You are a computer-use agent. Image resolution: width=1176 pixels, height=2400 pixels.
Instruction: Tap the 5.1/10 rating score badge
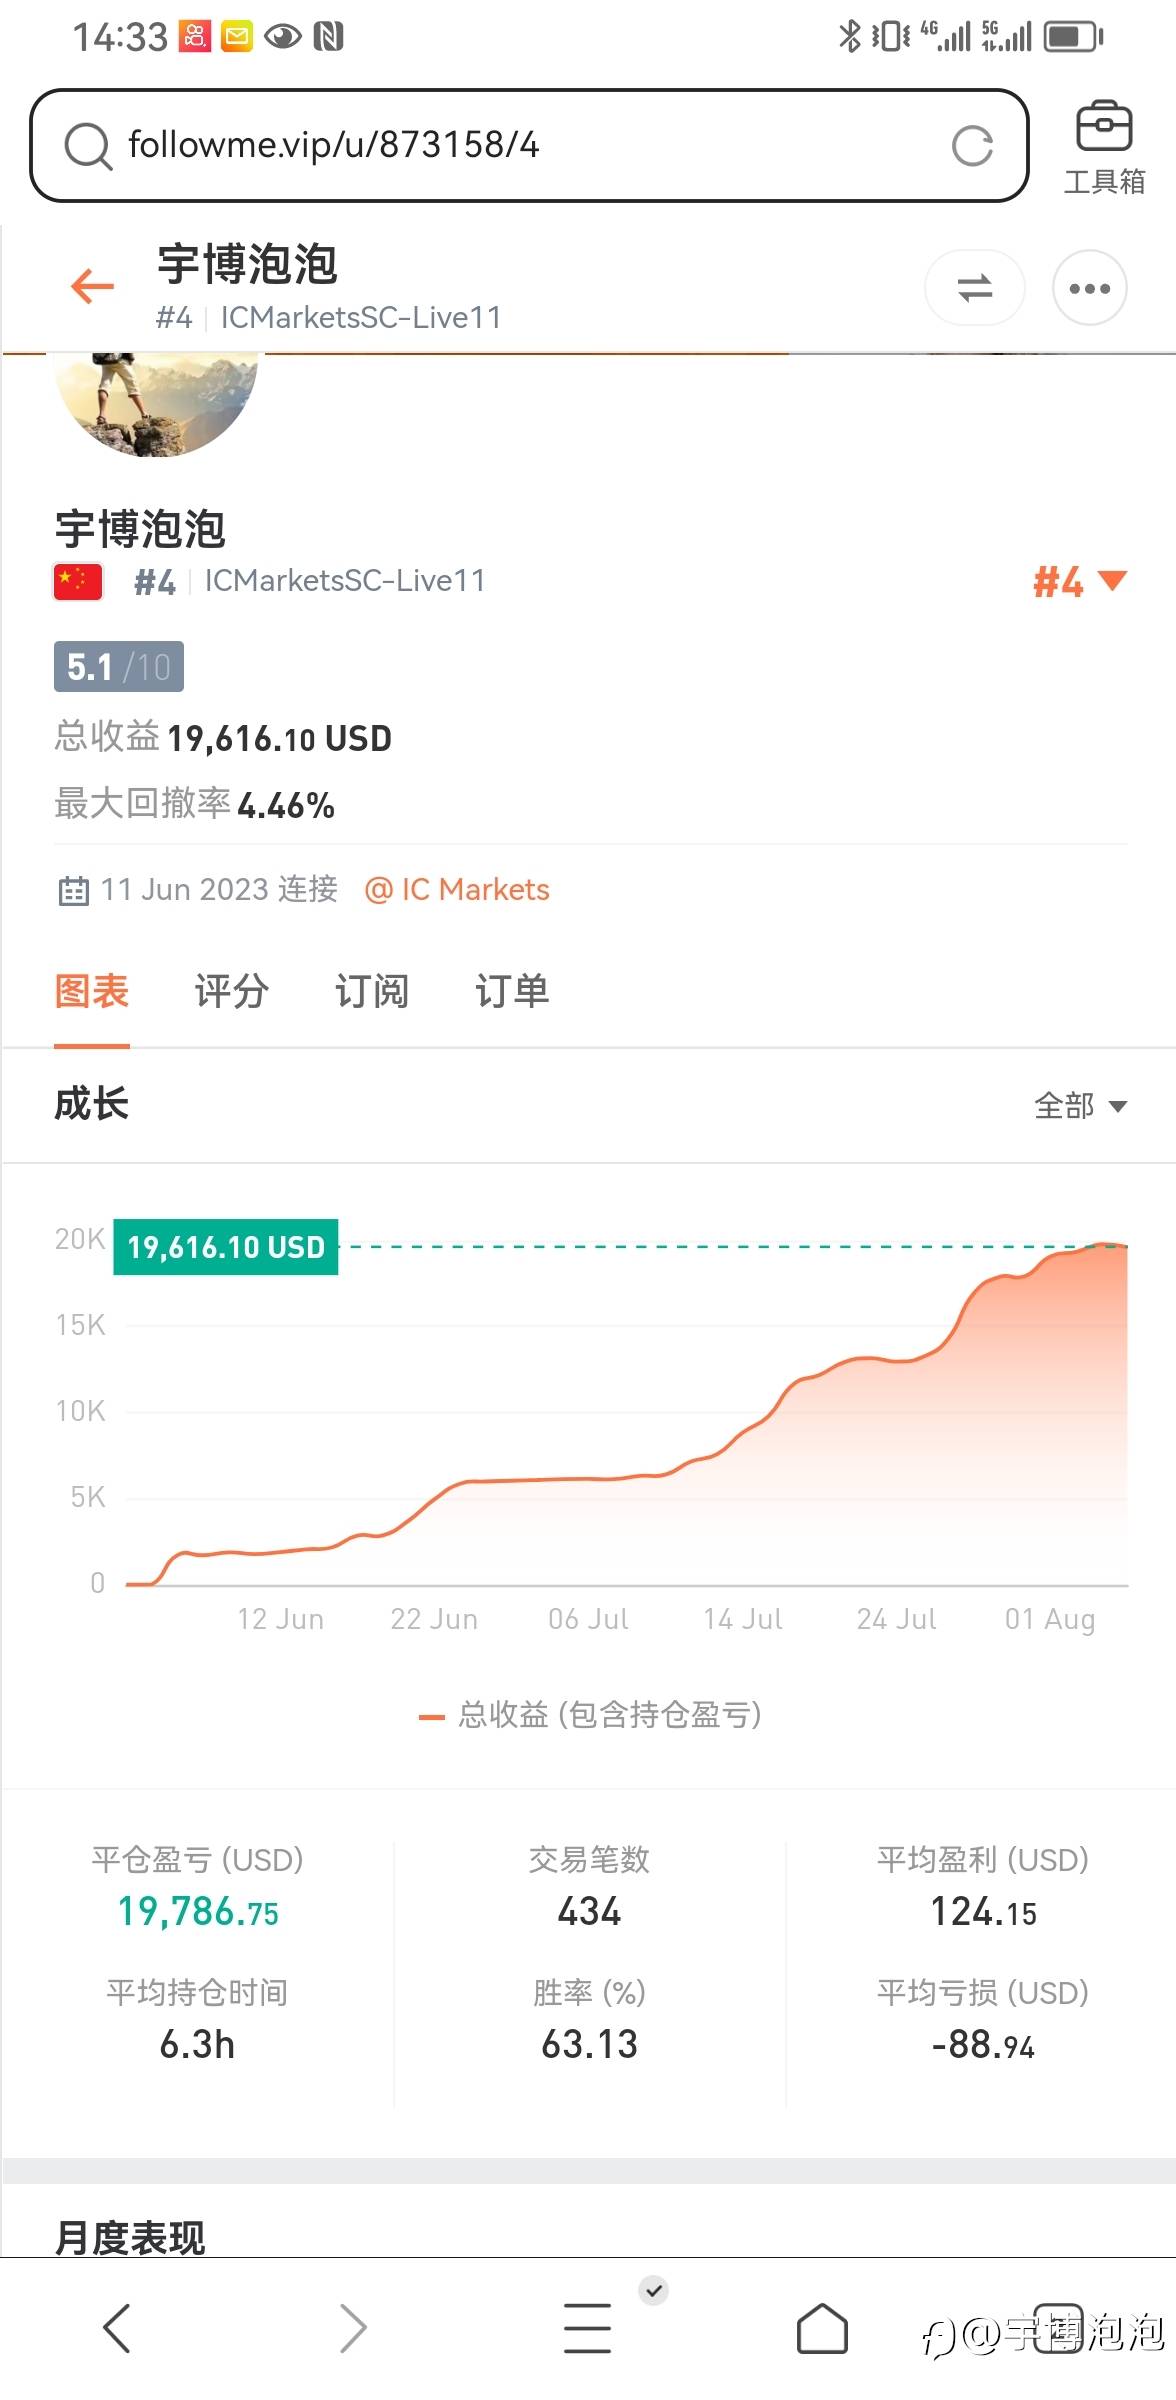(x=118, y=667)
